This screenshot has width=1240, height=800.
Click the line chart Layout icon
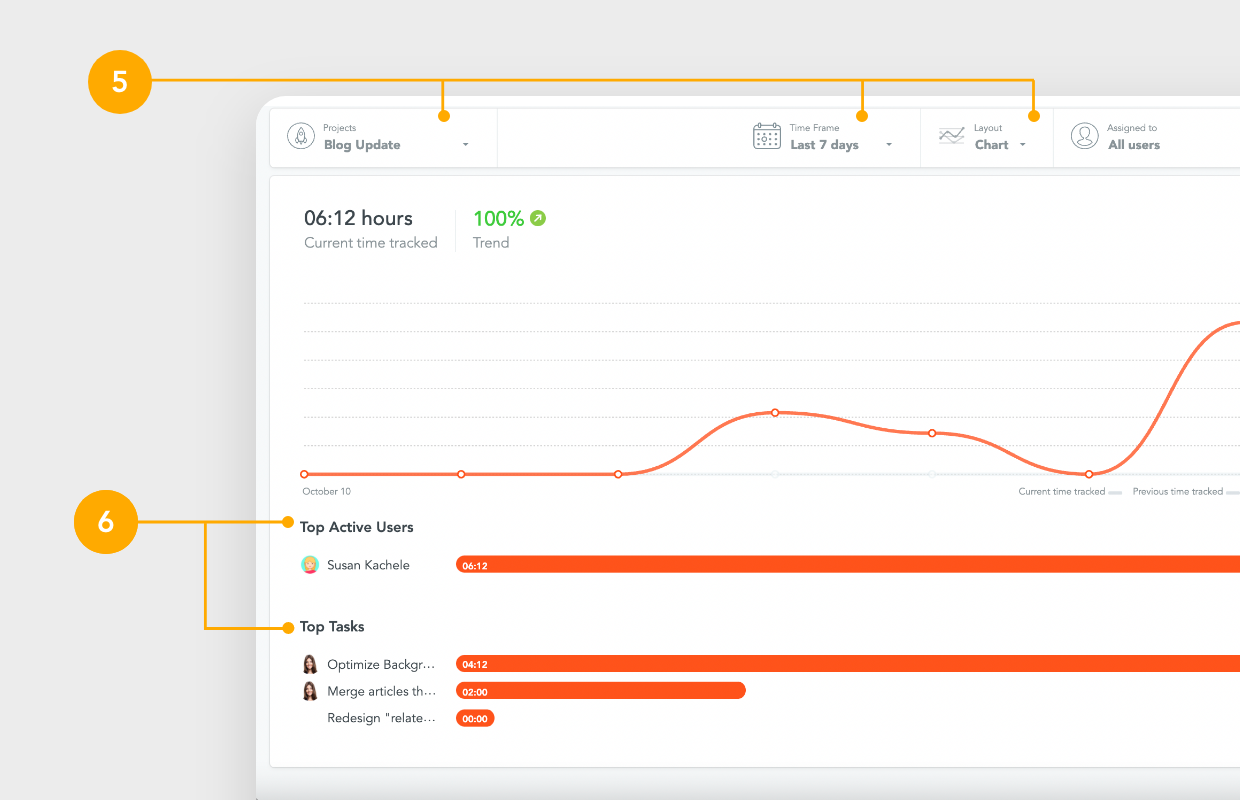[x=951, y=136]
